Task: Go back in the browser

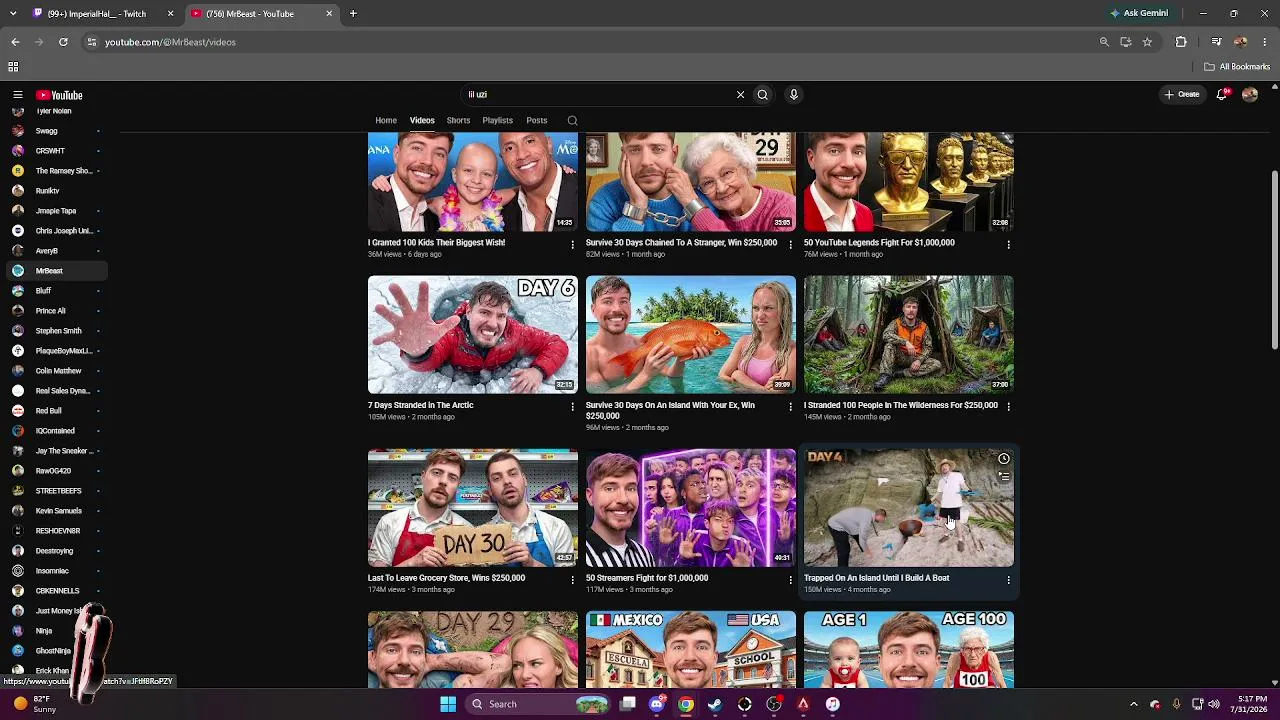Action: click(x=15, y=42)
